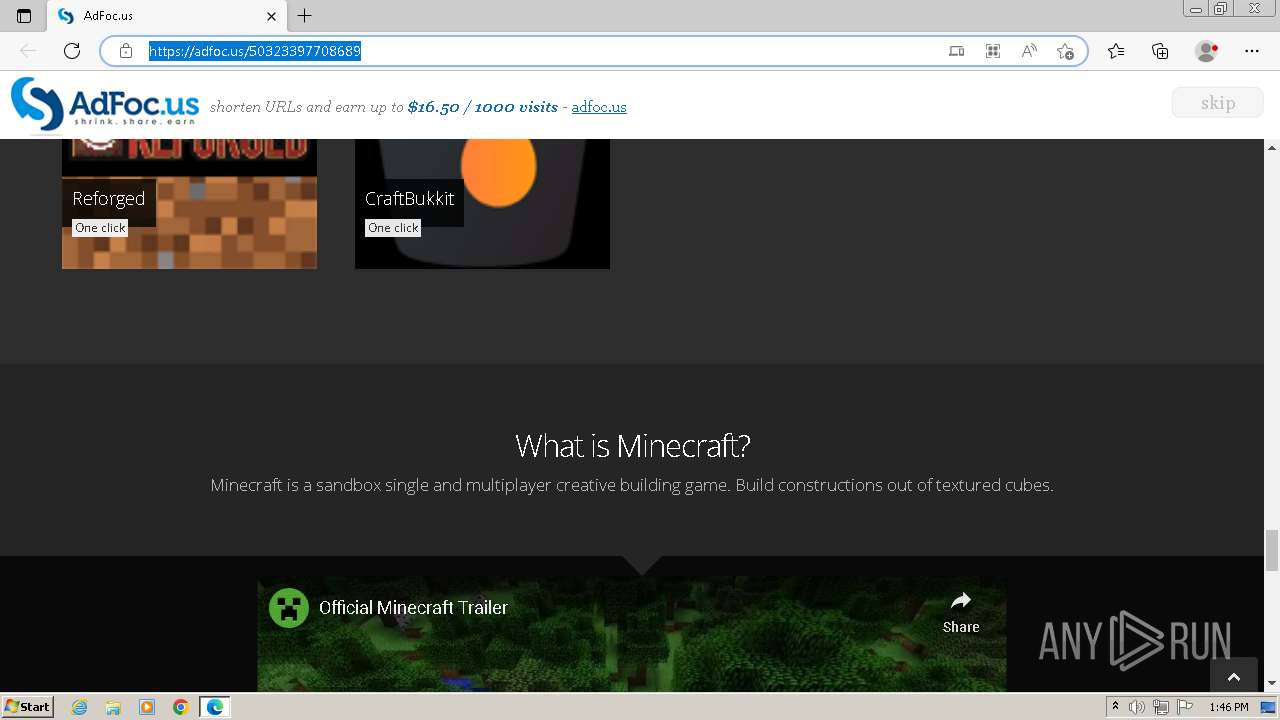Viewport: 1280px width, 720px height.
Task: Show hidden system tray icons
Action: (1115, 707)
